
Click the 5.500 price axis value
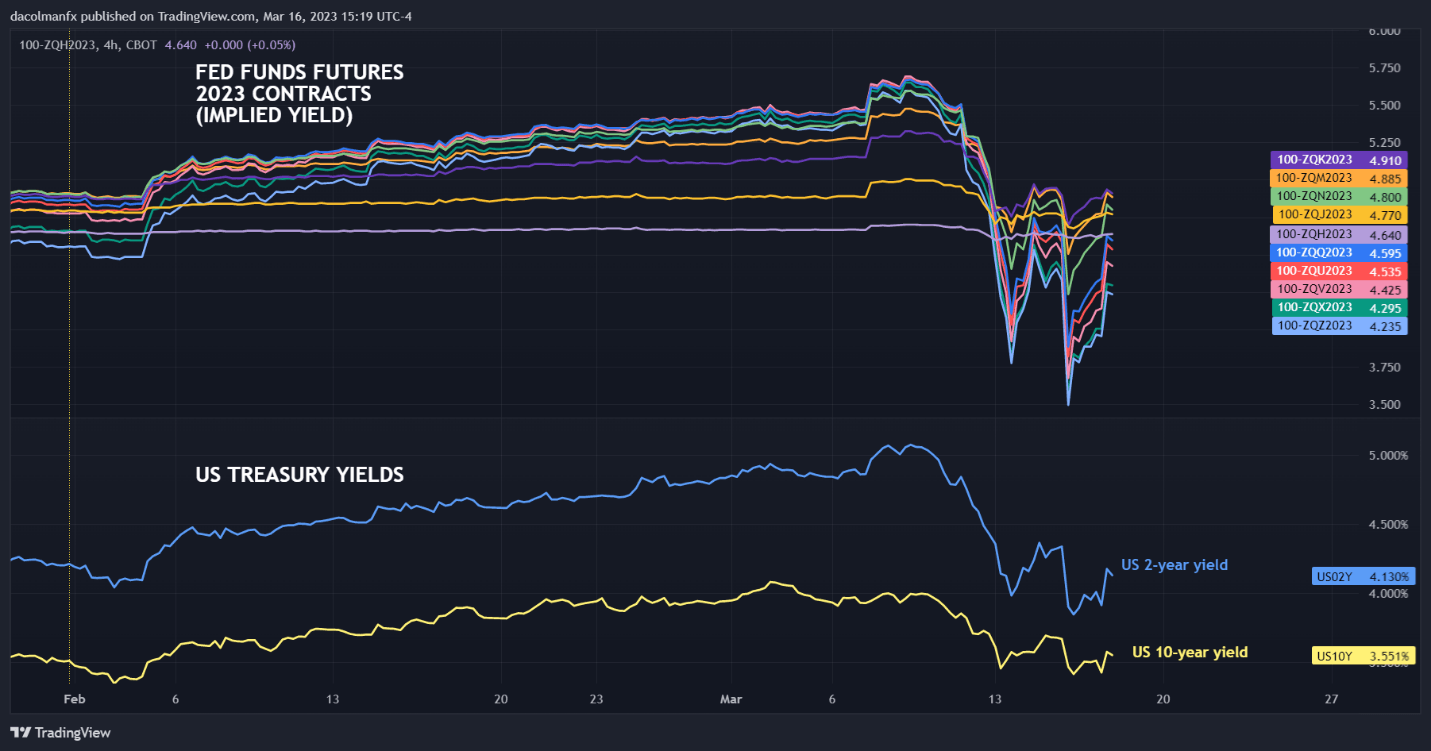(x=1385, y=106)
